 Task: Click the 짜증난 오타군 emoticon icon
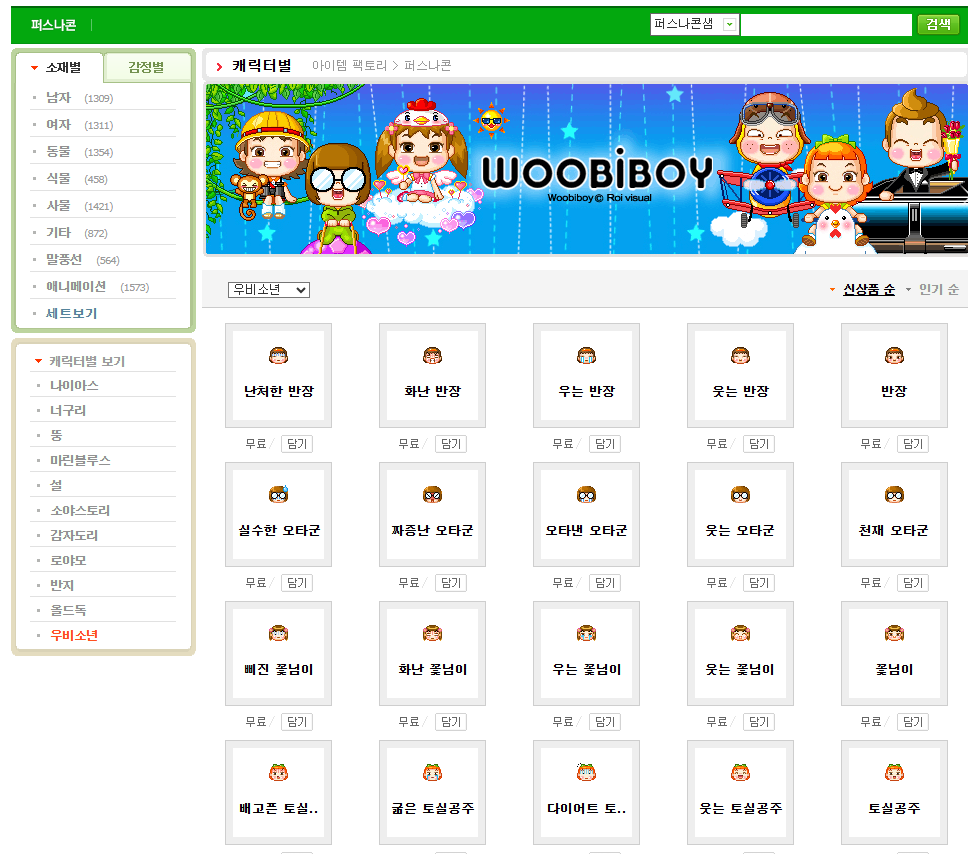pyautogui.click(x=432, y=495)
